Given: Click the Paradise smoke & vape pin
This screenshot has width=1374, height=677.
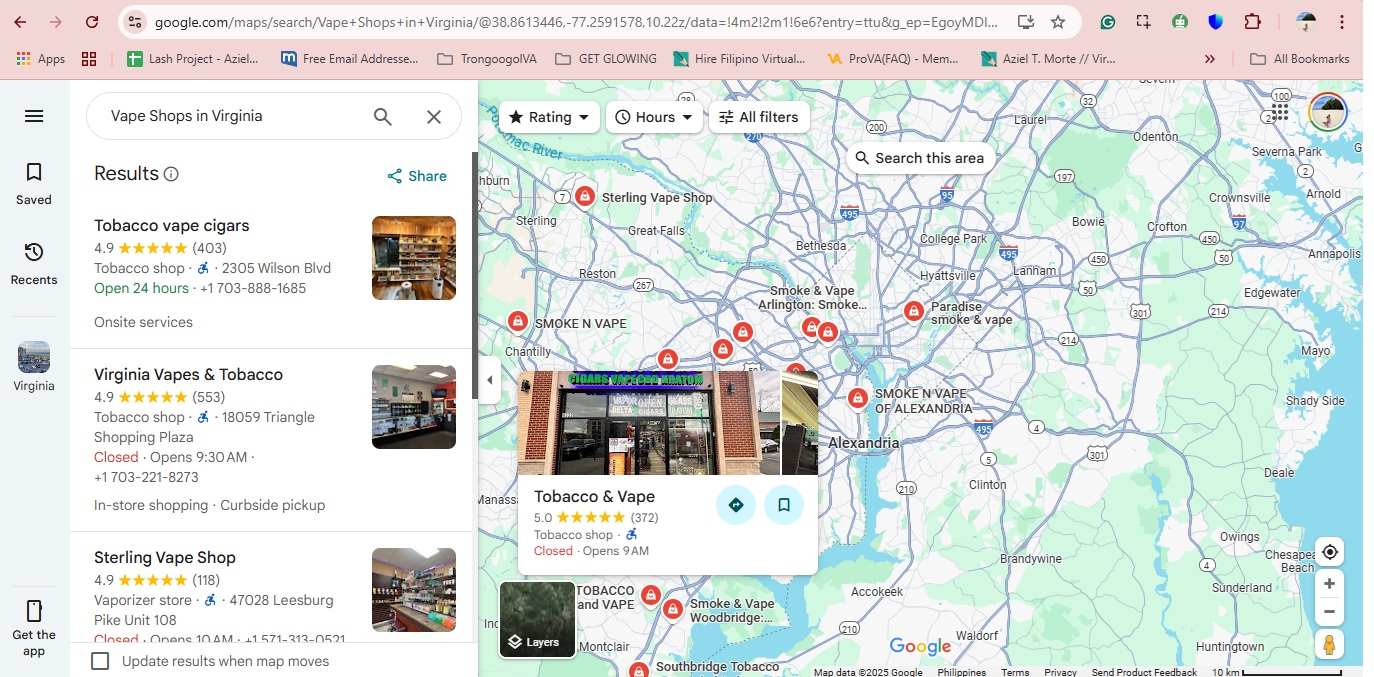Looking at the screenshot, I should (x=913, y=312).
